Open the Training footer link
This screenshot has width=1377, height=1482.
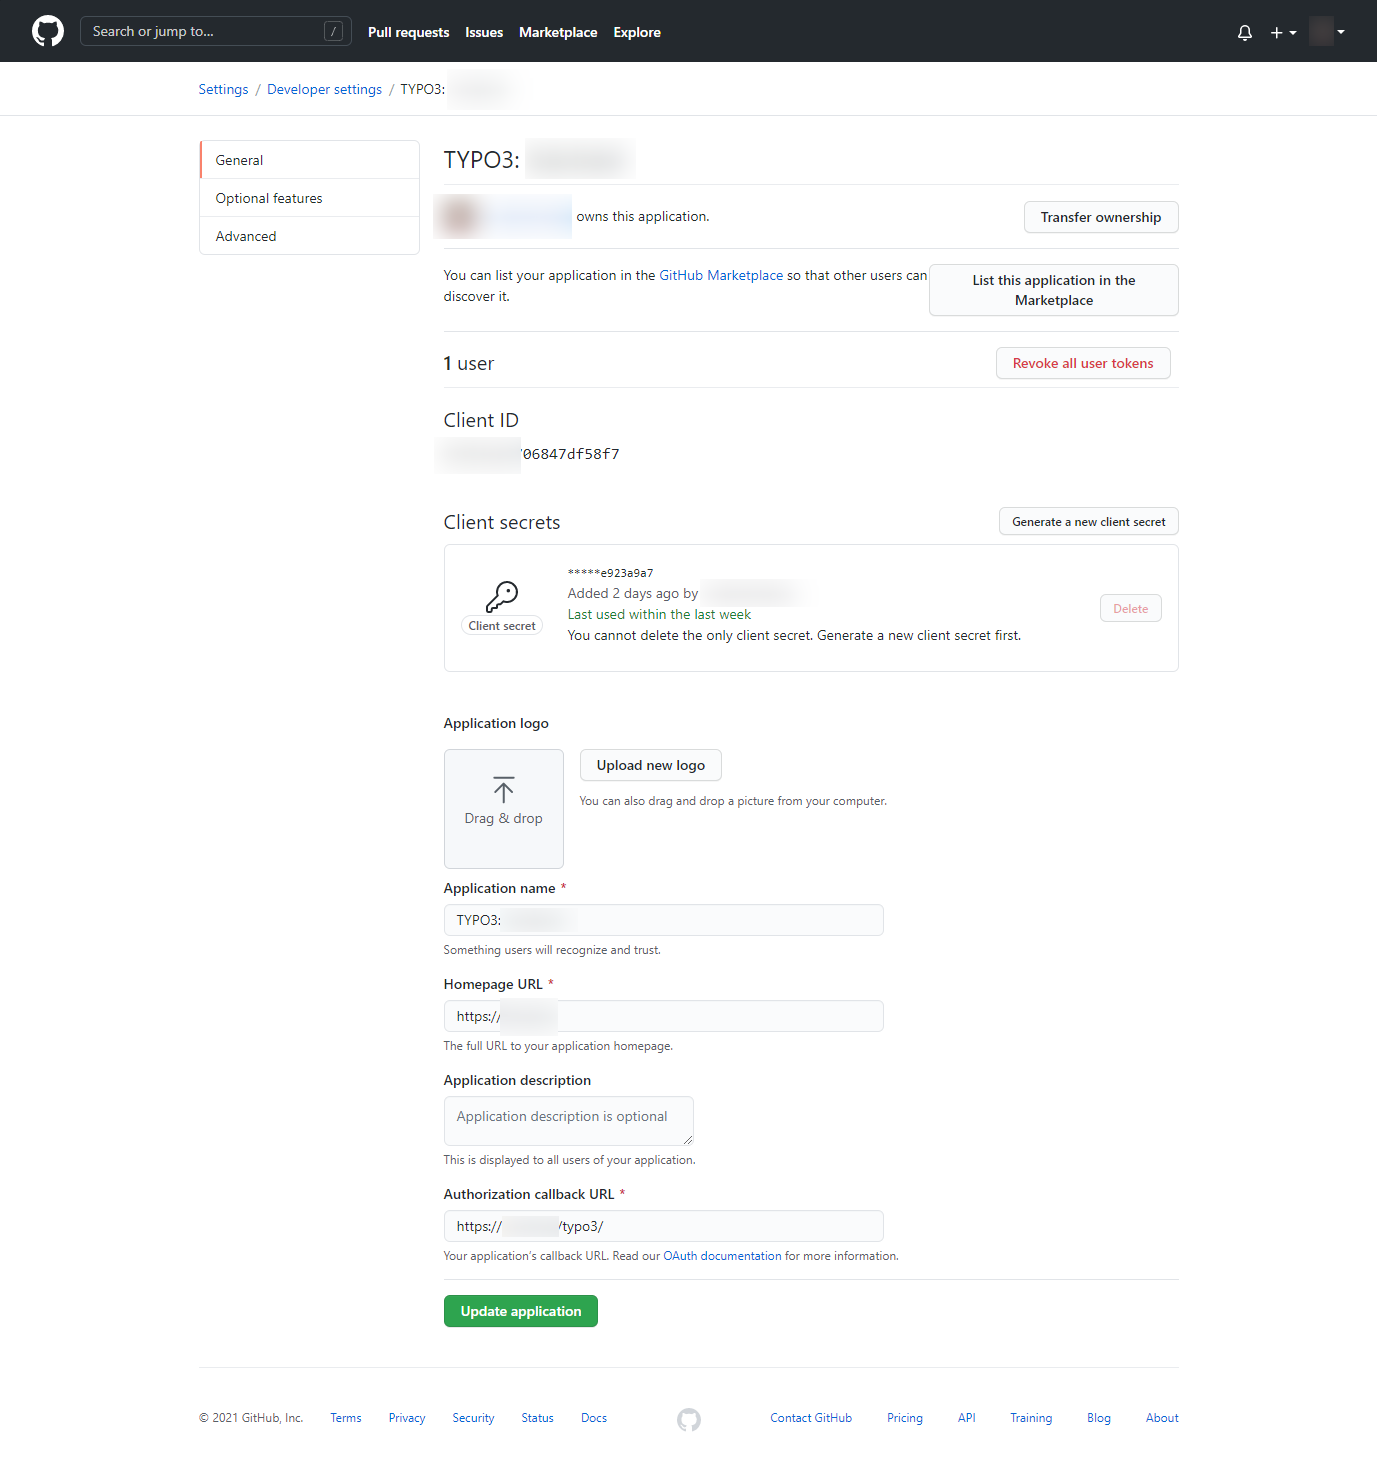click(x=1031, y=1418)
